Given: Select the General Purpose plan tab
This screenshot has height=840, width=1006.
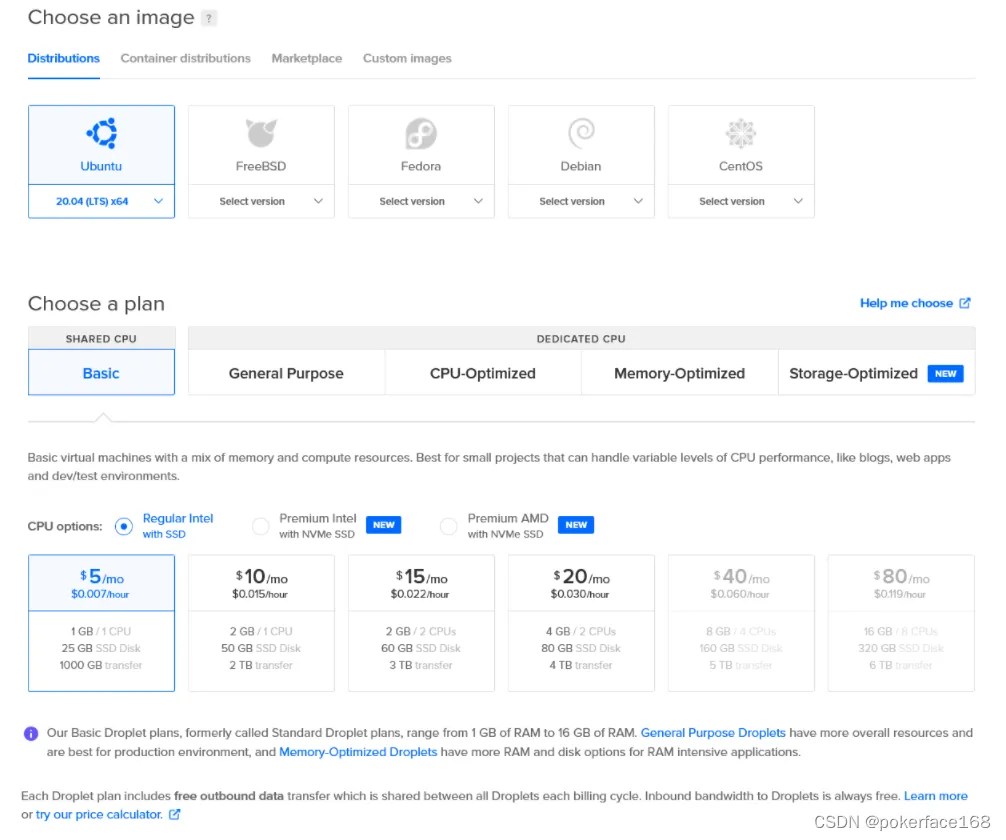Looking at the screenshot, I should point(286,373).
